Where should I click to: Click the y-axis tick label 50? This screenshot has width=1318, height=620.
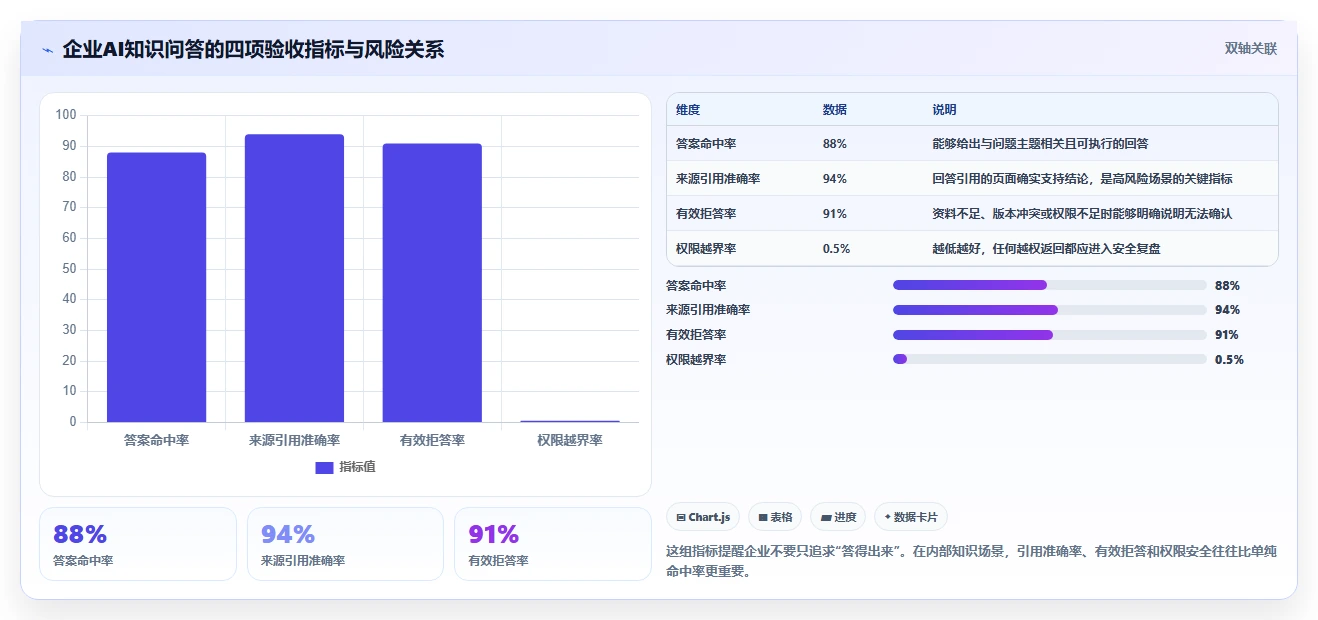click(69, 269)
